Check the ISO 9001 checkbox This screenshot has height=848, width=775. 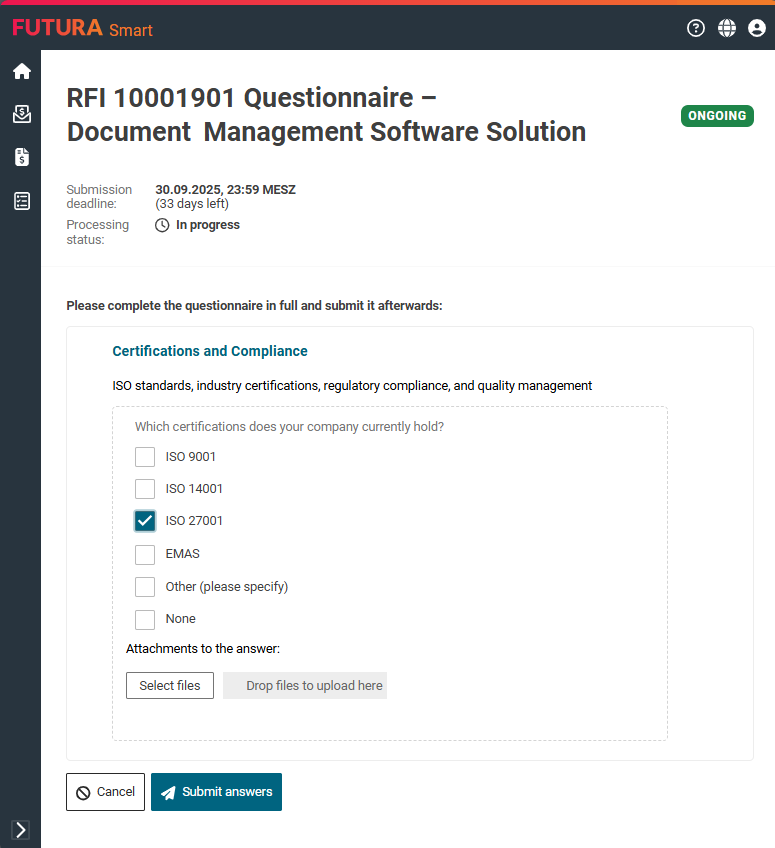[x=145, y=457]
